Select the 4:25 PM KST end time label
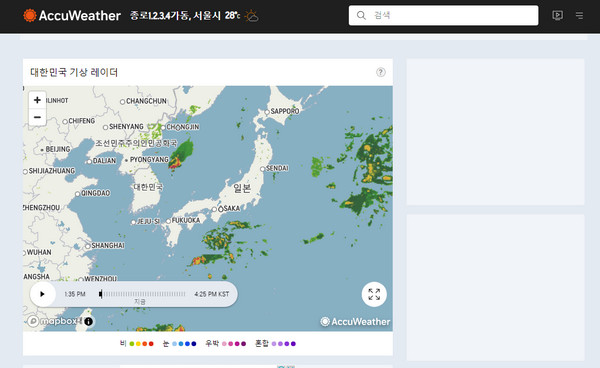Screen dimensions: 600x368 [212, 294]
